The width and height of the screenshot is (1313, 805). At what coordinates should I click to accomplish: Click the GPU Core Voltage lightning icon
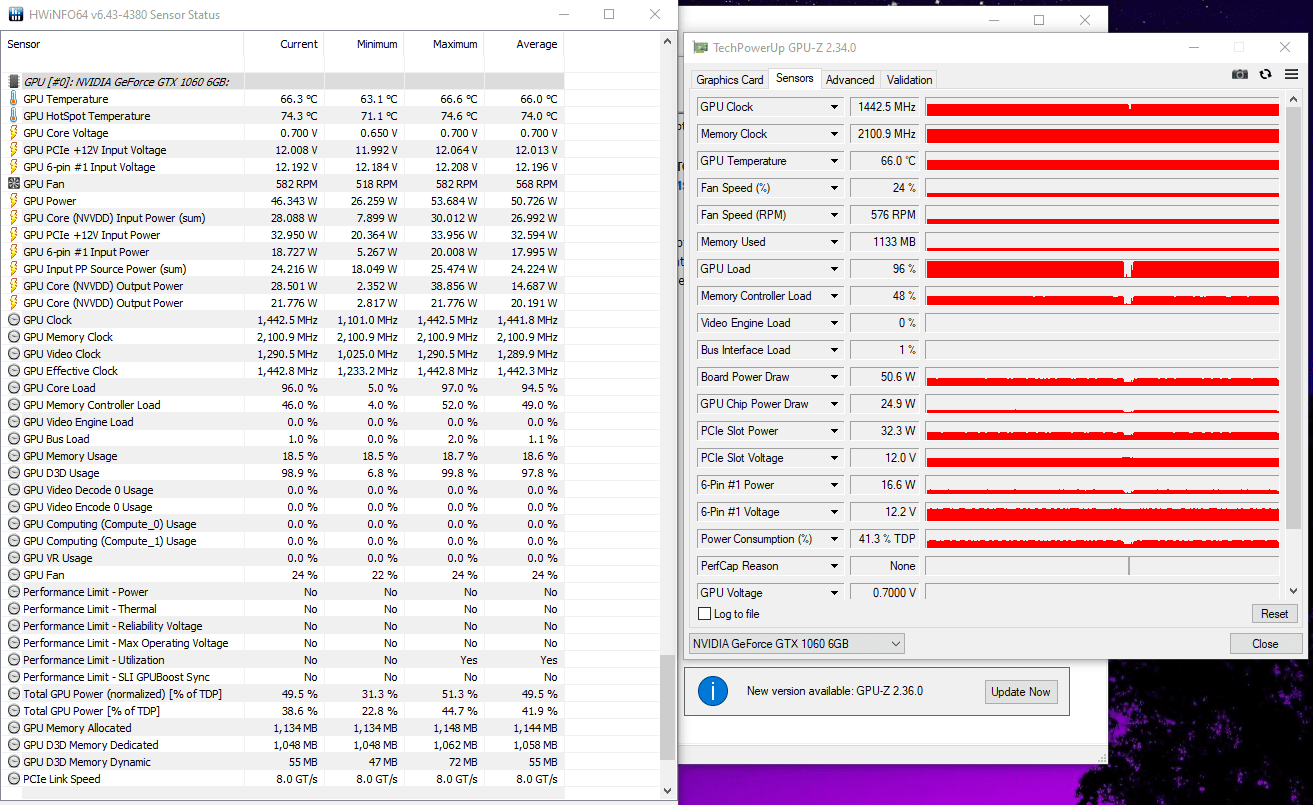(x=14, y=133)
